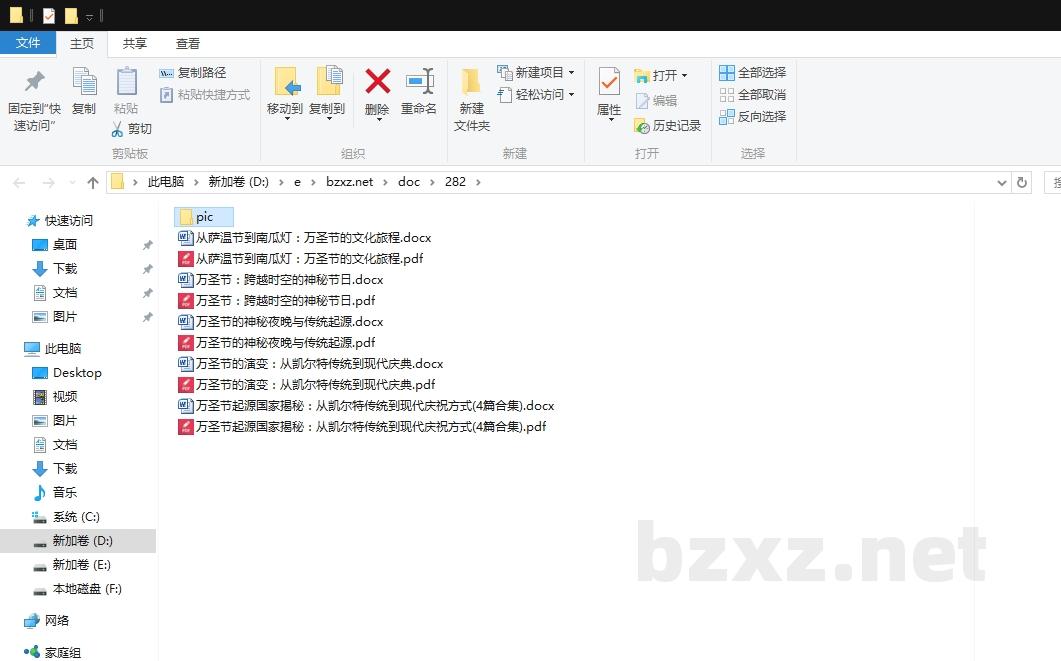Expand the Move To dropdown
The width and height of the screenshot is (1061, 661).
(x=285, y=118)
